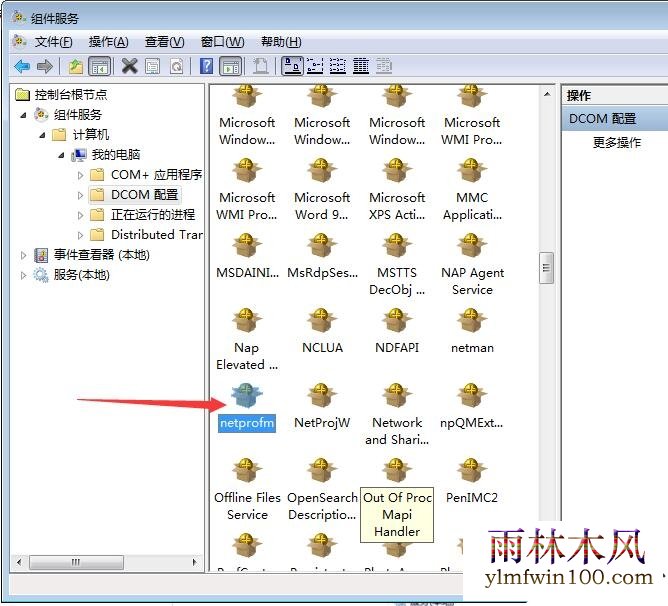Select Microsoft XPS Acti... item
Viewport: 668px width, 606px height.
(x=397, y=190)
